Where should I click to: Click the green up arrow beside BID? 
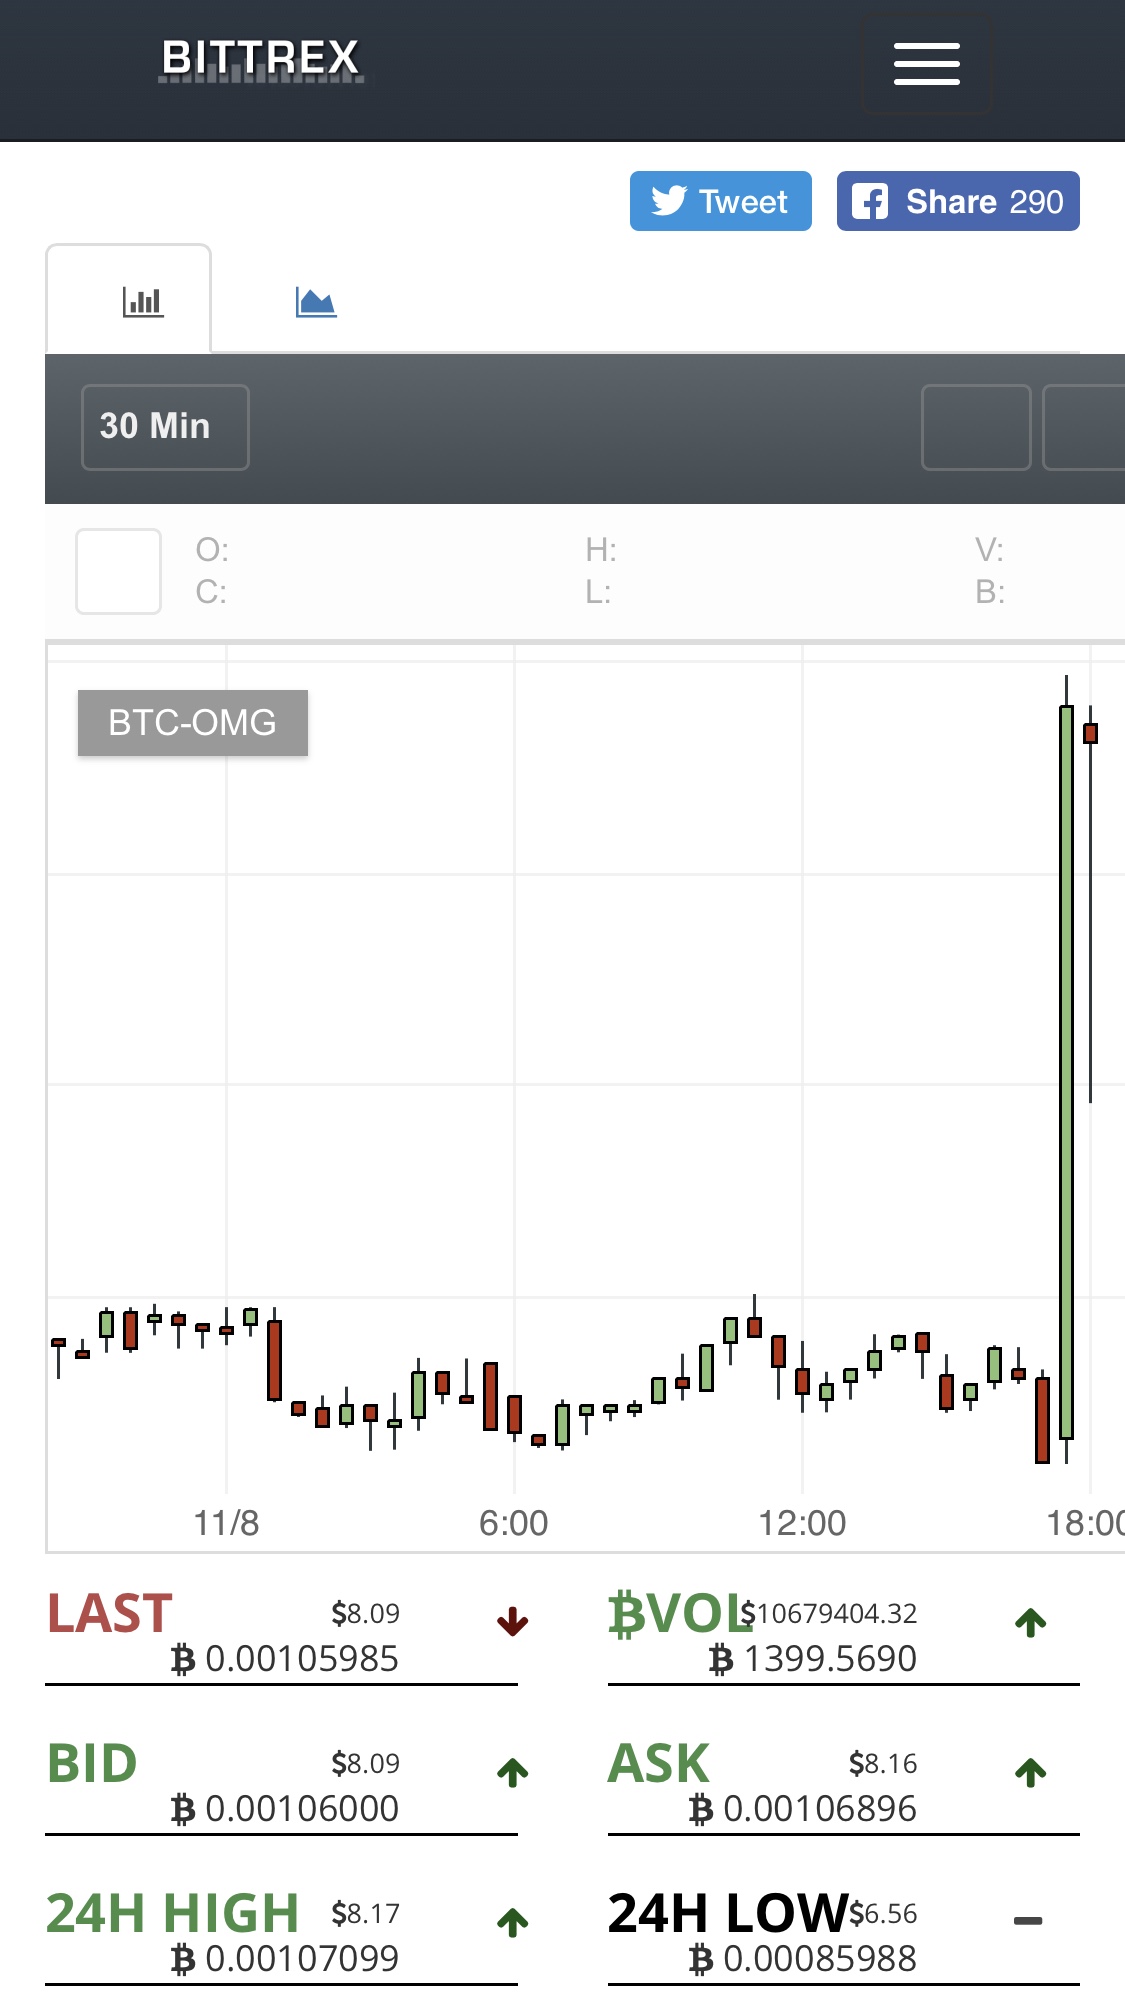point(513,1772)
